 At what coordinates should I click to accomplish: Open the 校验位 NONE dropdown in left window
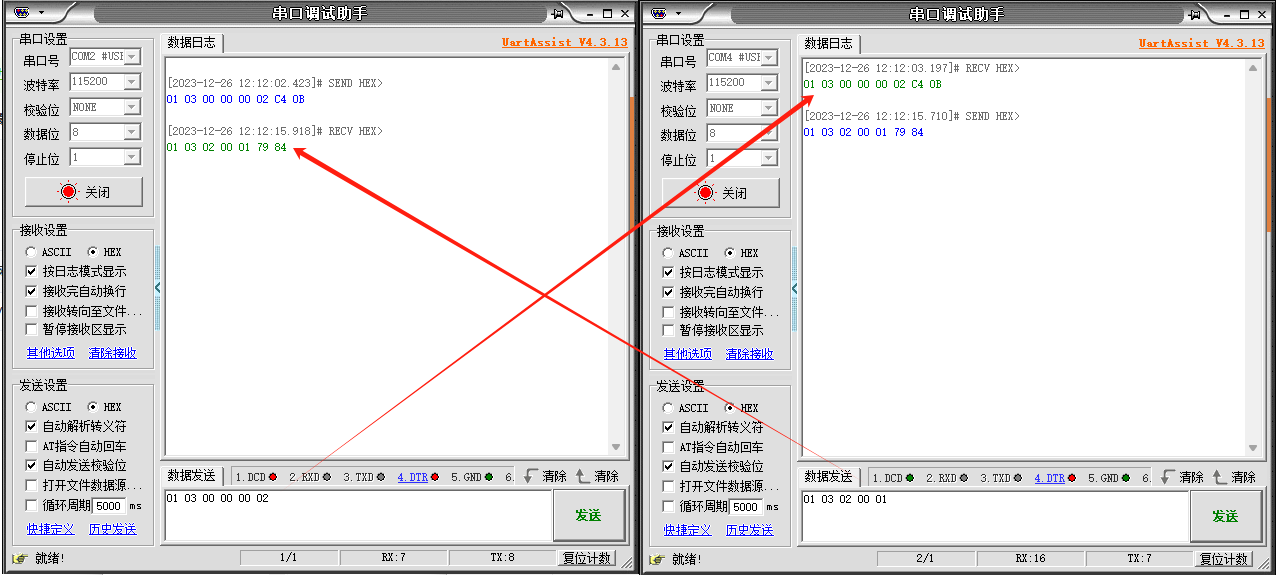tap(131, 107)
